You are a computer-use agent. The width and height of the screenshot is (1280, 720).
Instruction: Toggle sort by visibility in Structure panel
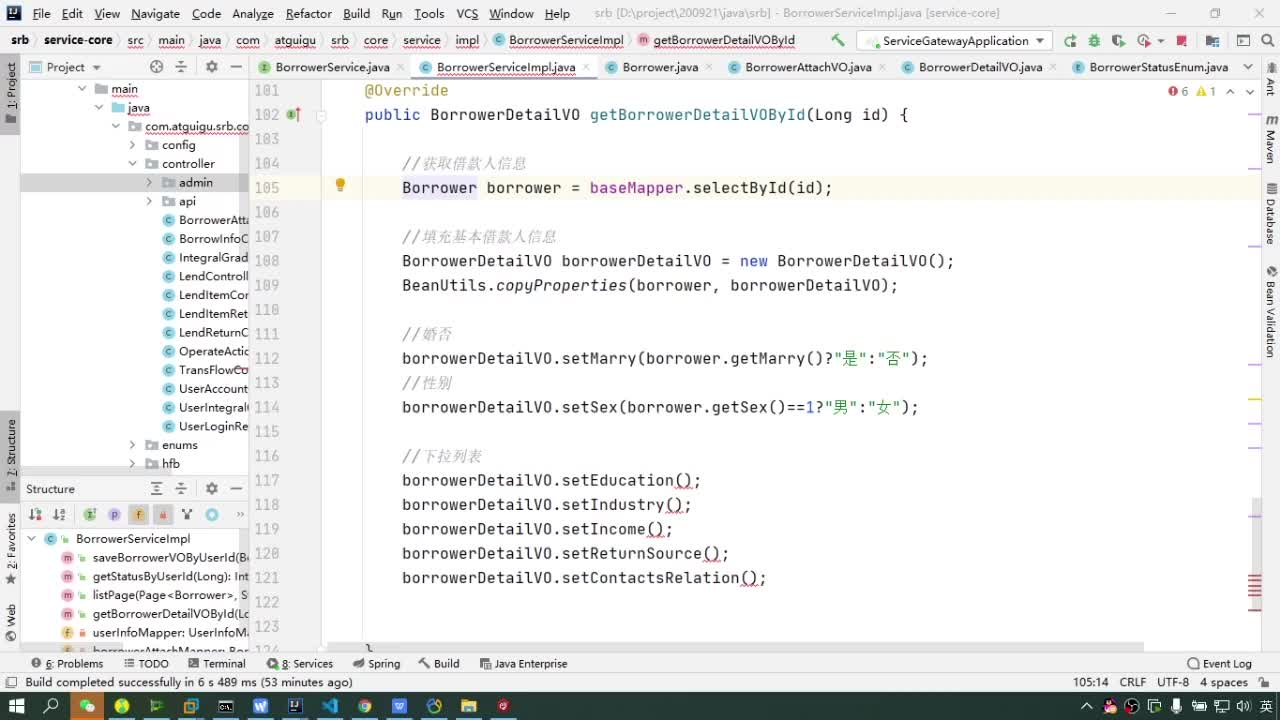[36, 515]
